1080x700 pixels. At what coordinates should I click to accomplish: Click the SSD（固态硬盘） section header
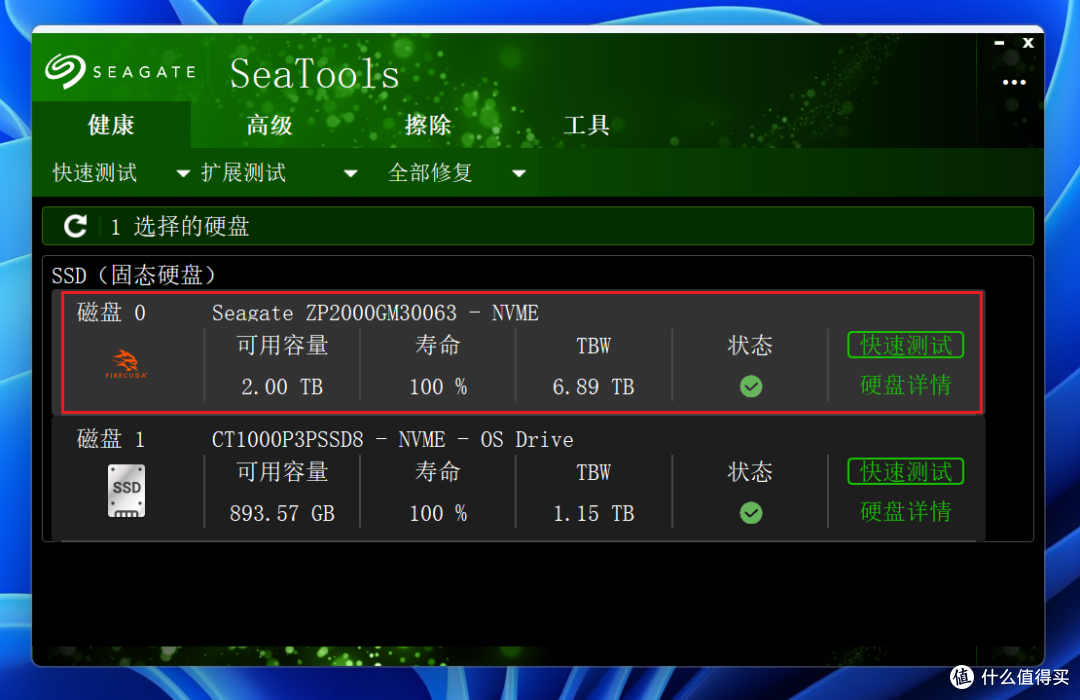tap(134, 276)
